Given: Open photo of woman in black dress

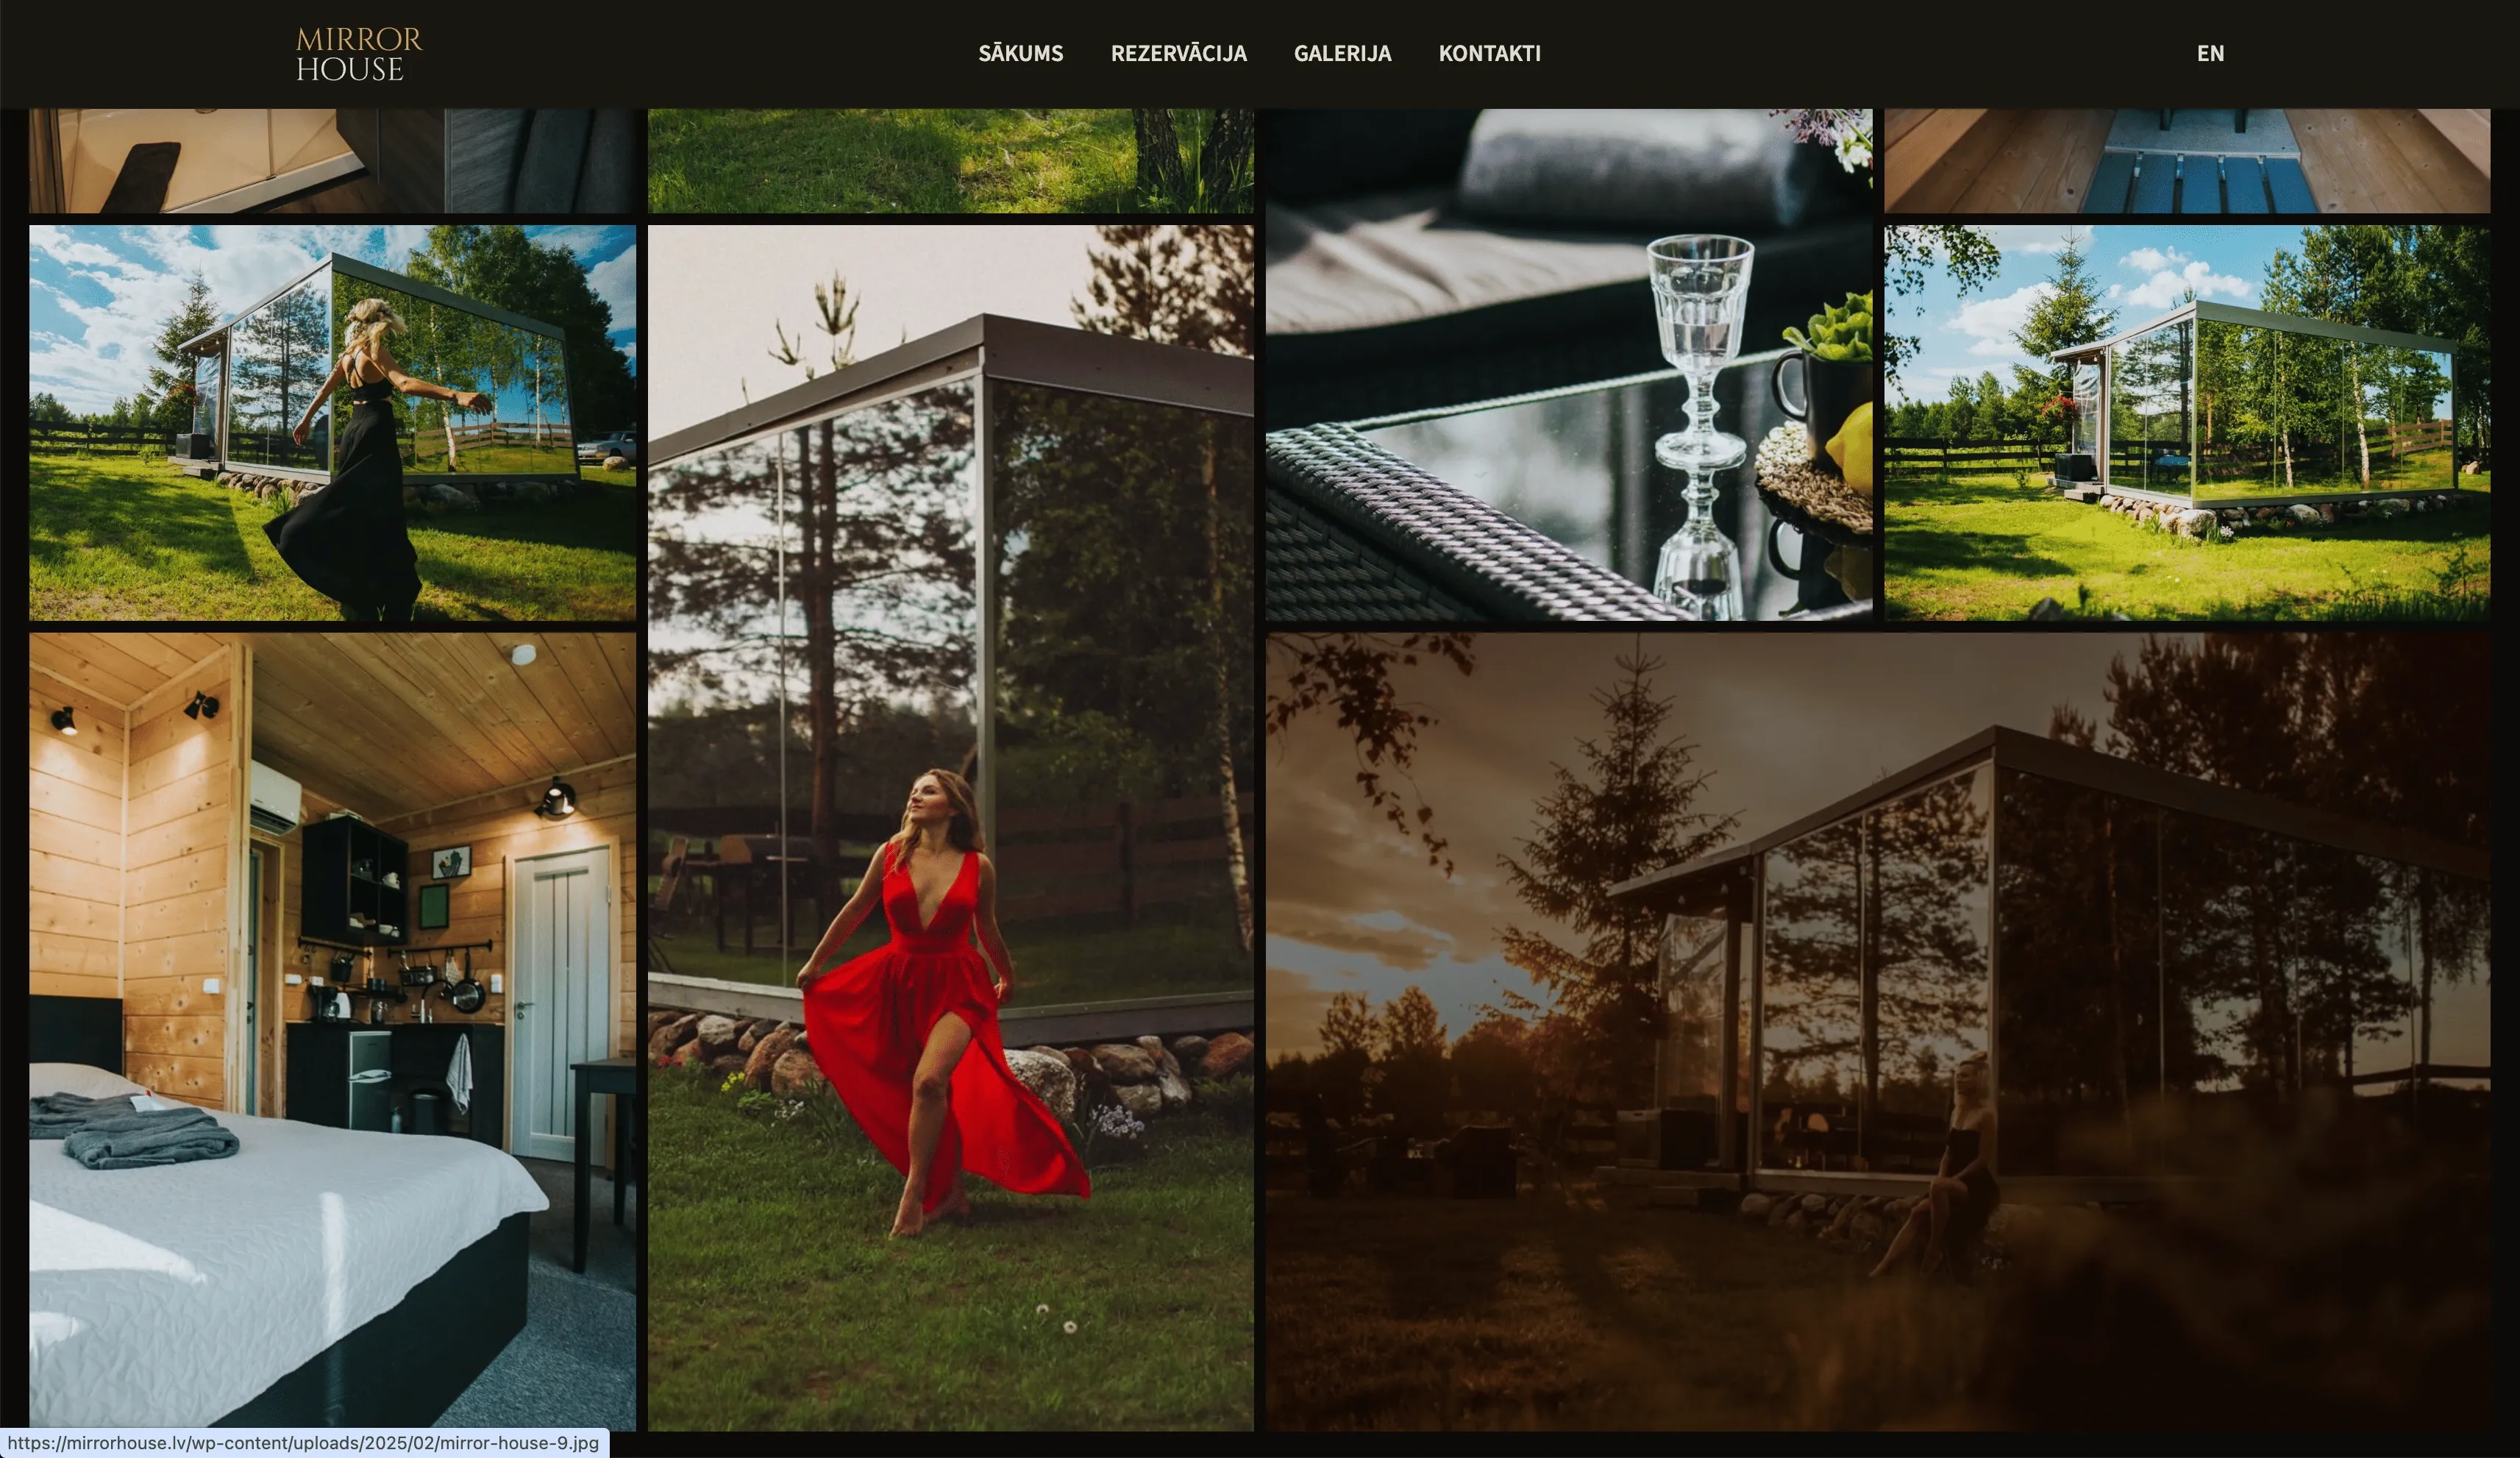Looking at the screenshot, I should (332, 422).
